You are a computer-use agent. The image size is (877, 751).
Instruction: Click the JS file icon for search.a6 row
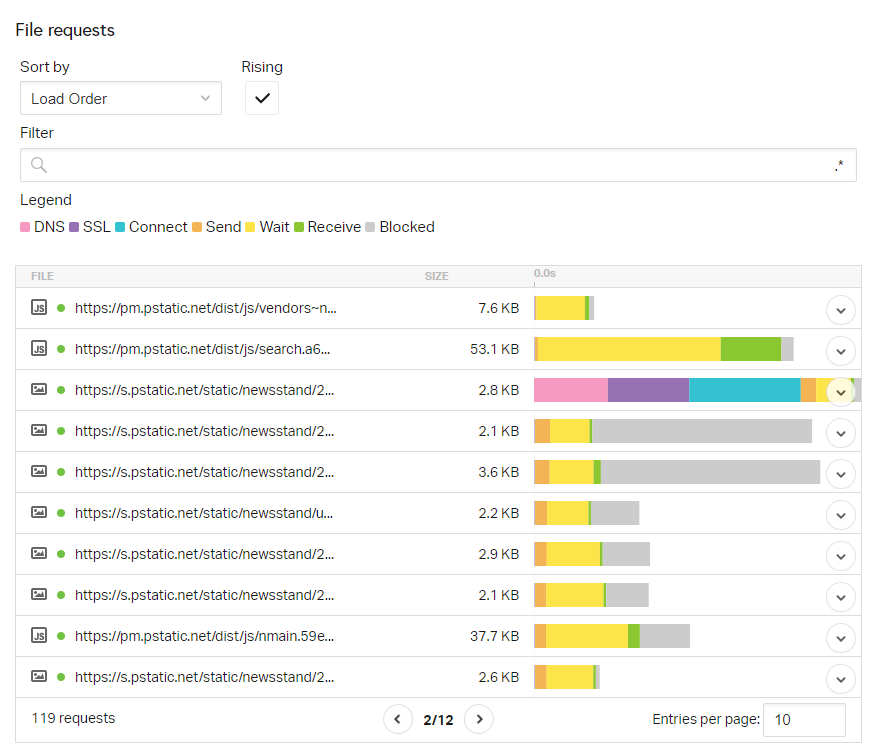click(39, 348)
